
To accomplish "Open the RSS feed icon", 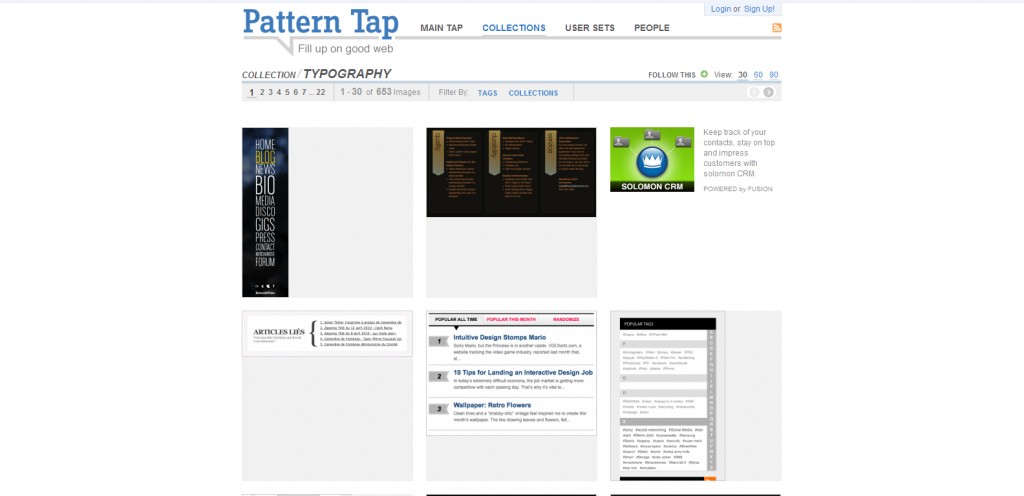I will point(776,27).
